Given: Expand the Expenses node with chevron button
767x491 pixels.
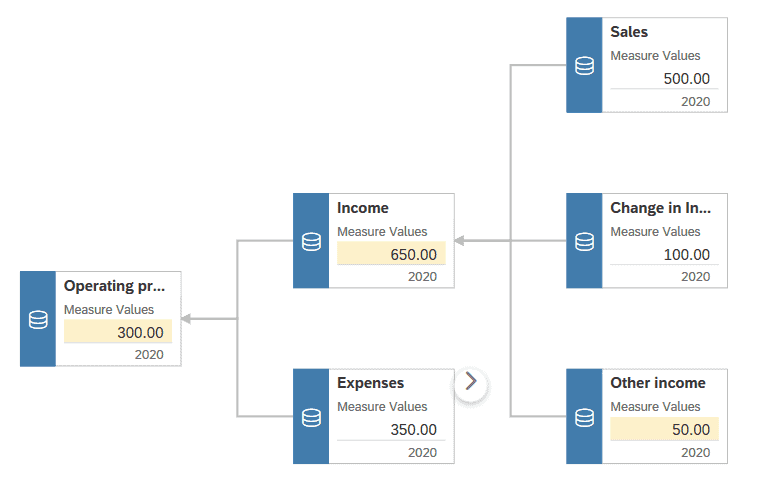Looking at the screenshot, I should (x=471, y=382).
